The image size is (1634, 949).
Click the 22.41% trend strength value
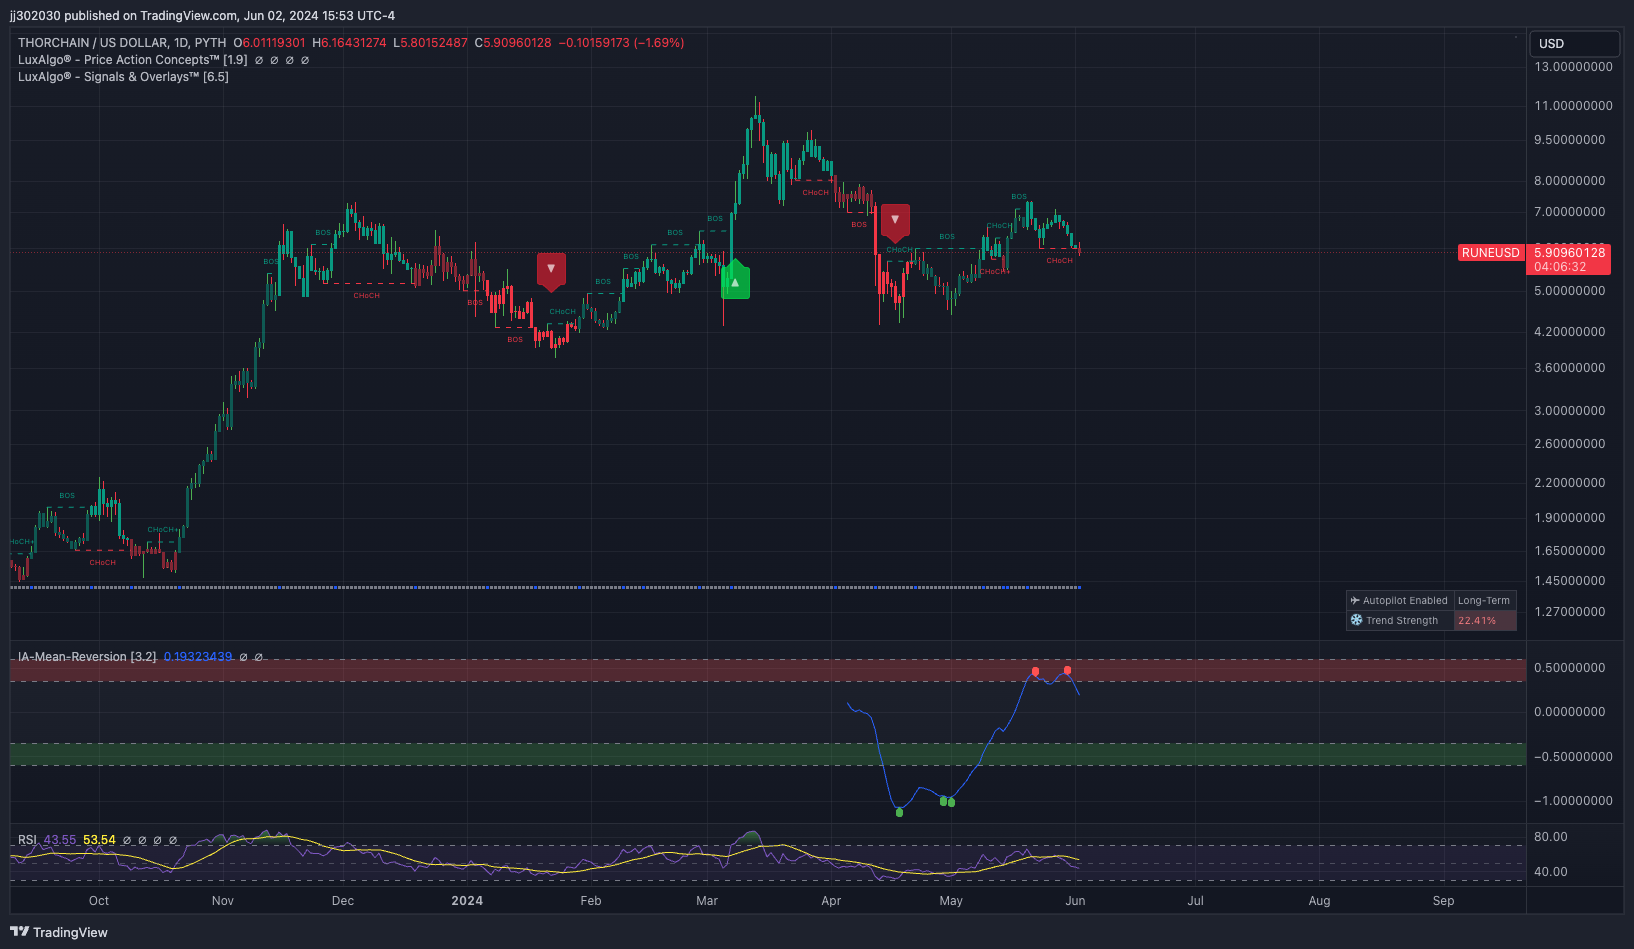coord(1477,621)
